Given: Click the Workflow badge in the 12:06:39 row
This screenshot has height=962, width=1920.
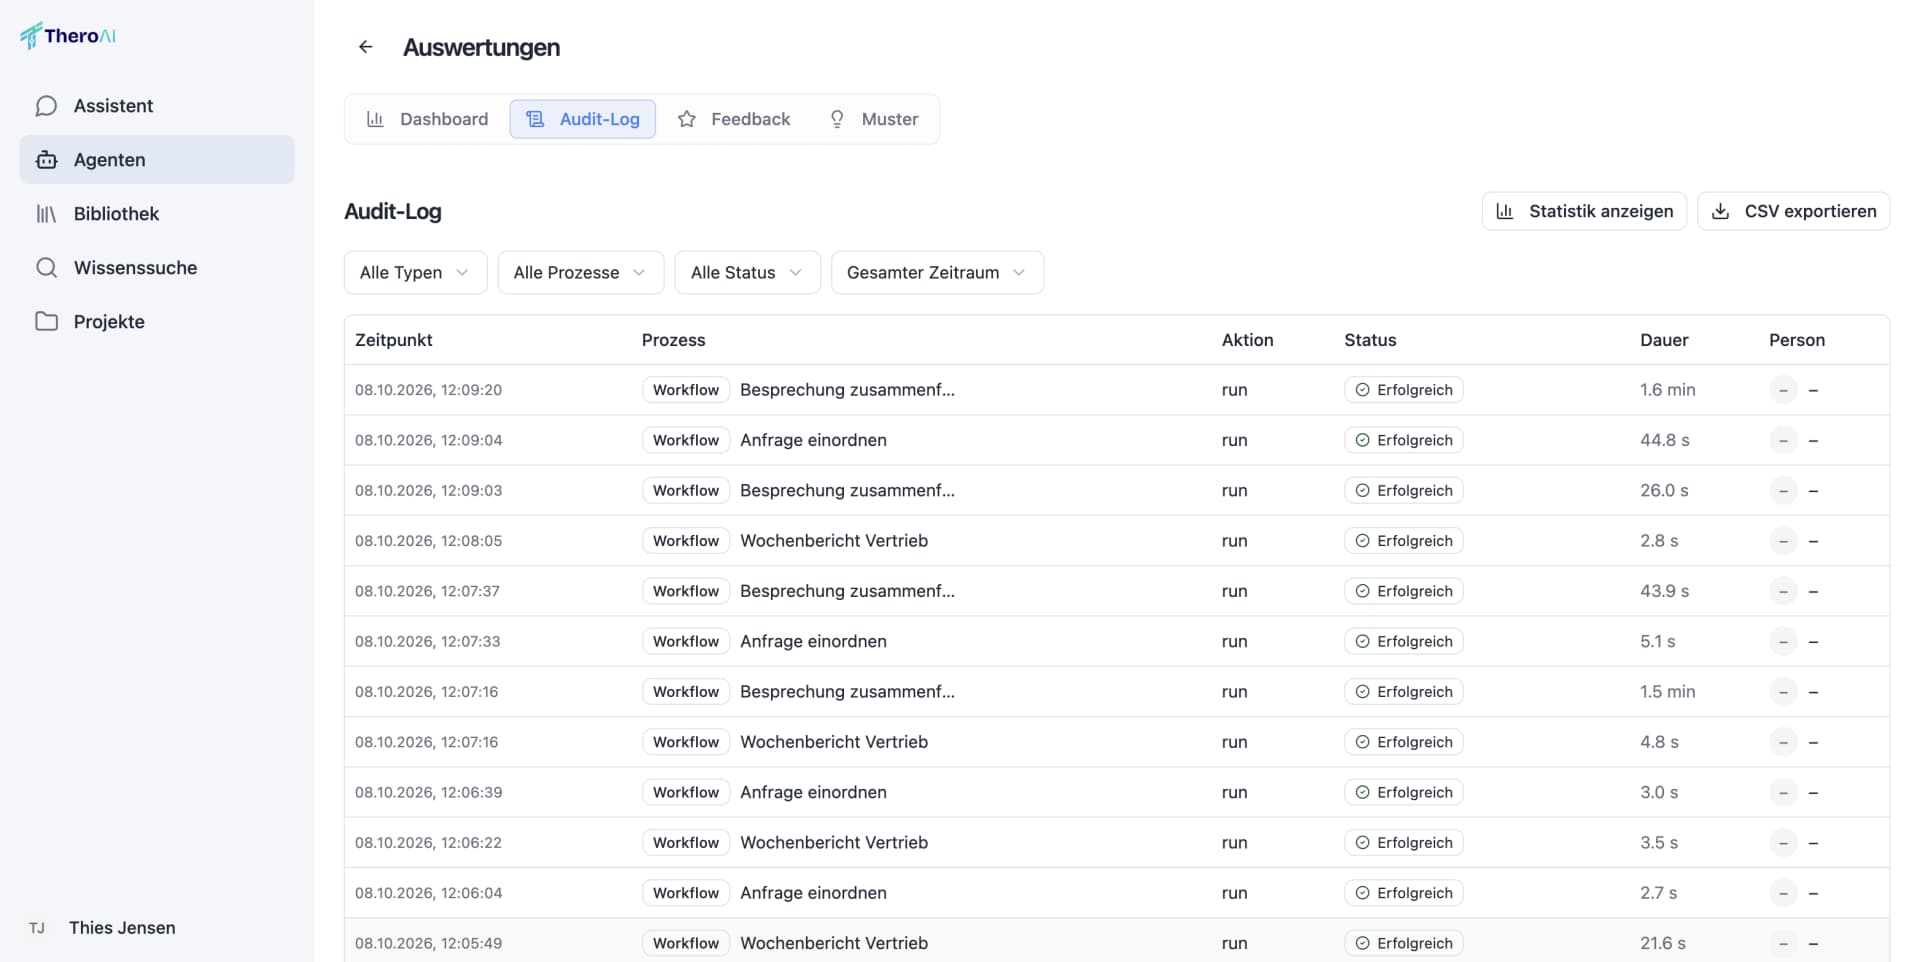Looking at the screenshot, I should pyautogui.click(x=686, y=792).
